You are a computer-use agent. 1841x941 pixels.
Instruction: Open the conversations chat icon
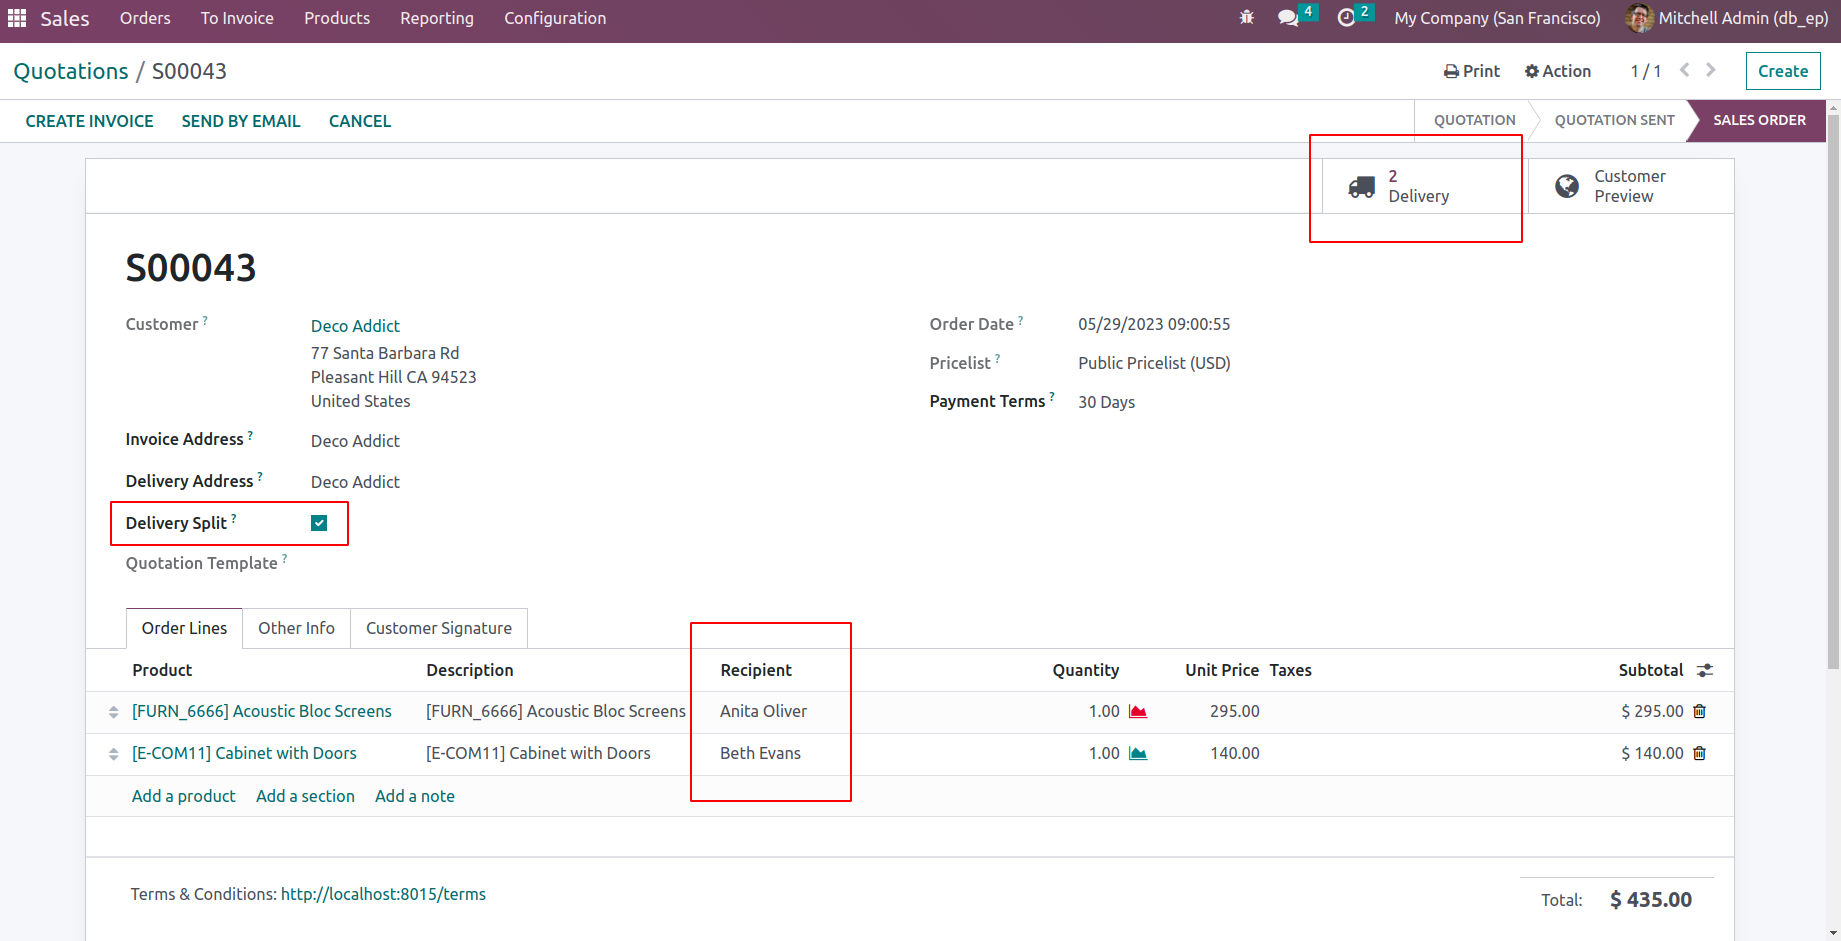[x=1288, y=18]
